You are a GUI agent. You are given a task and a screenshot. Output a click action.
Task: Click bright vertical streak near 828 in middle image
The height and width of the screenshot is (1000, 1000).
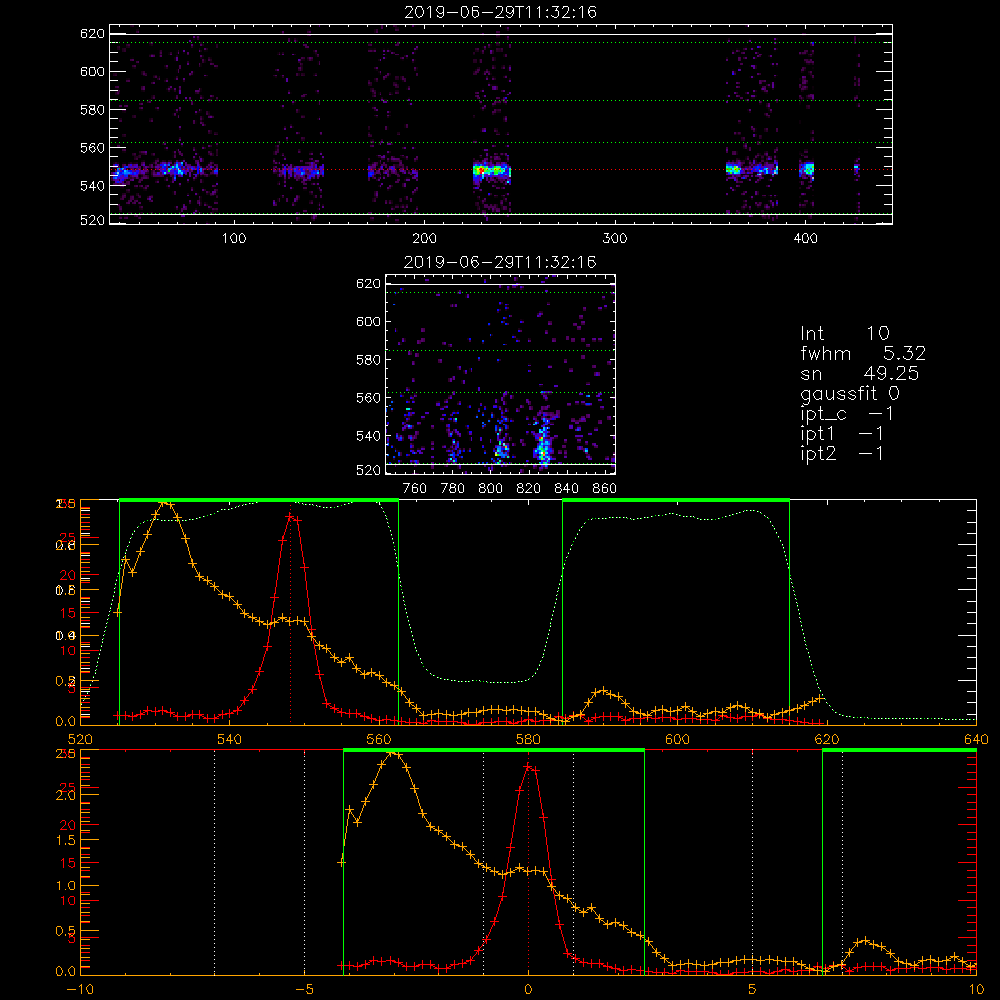pos(543,441)
